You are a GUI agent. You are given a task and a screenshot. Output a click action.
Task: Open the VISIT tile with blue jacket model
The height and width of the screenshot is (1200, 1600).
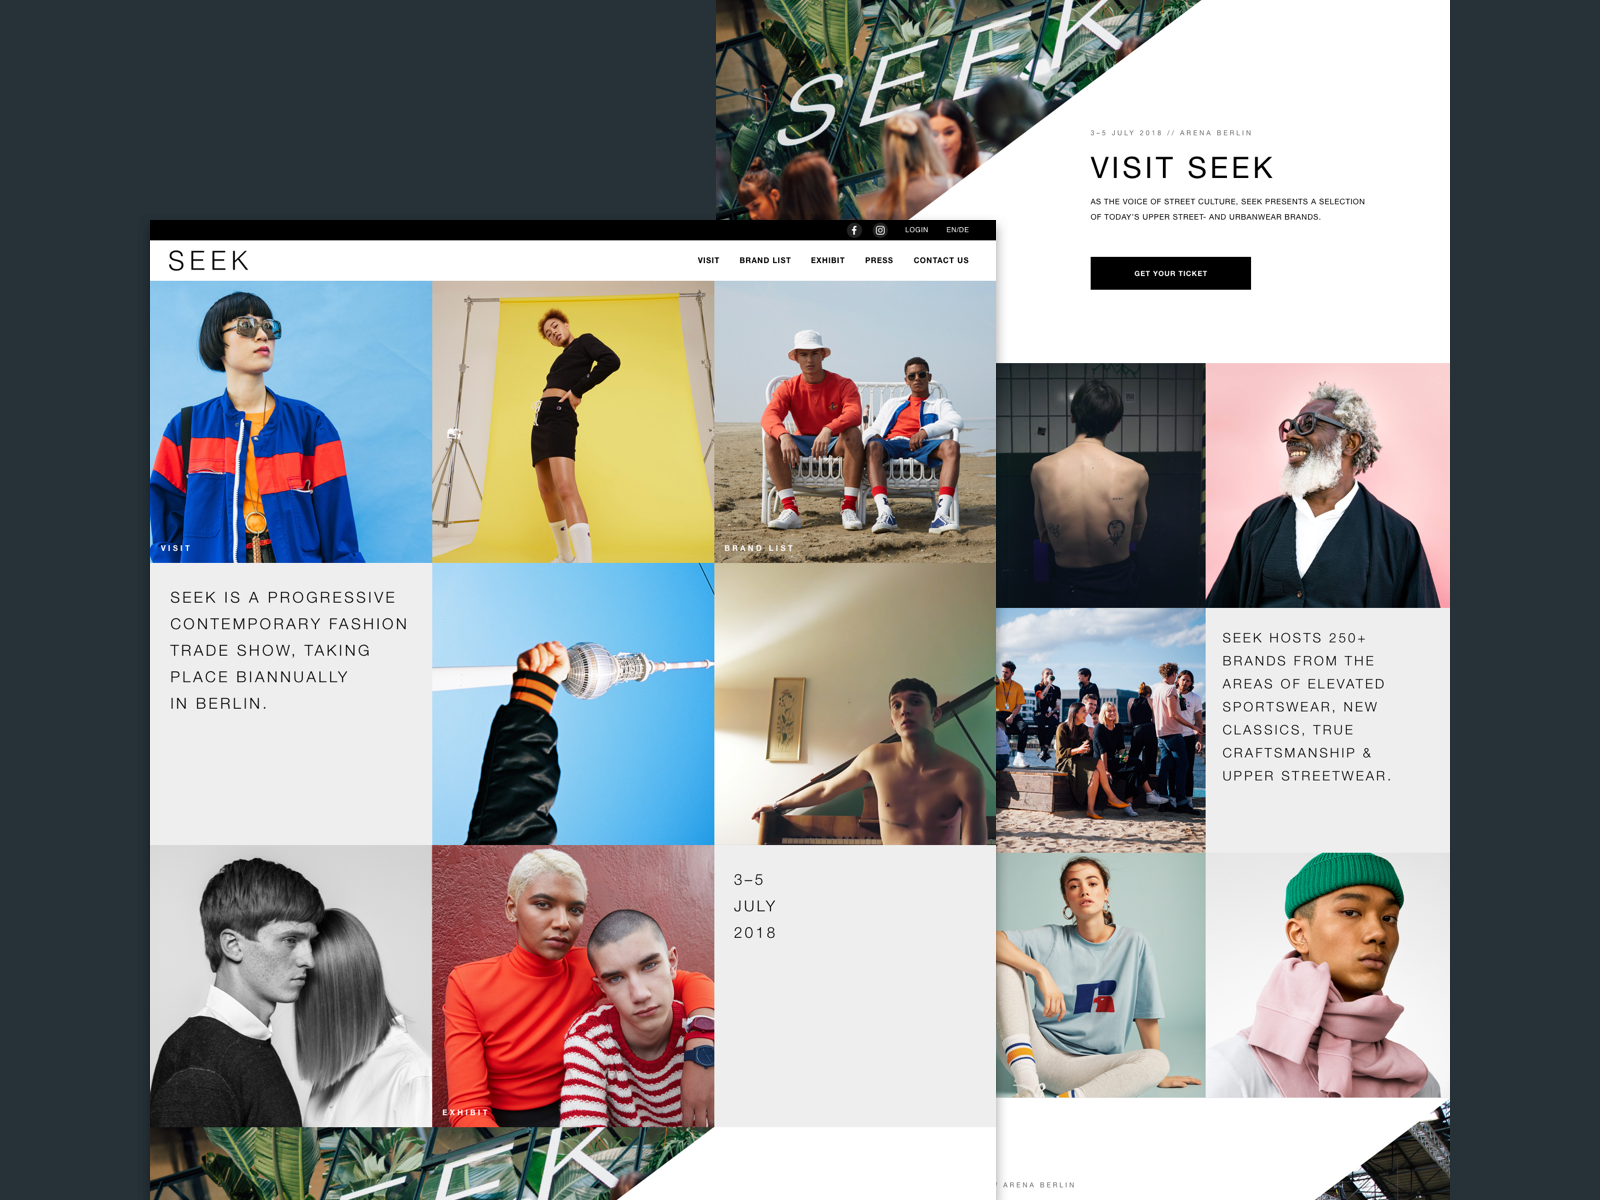pos(291,422)
